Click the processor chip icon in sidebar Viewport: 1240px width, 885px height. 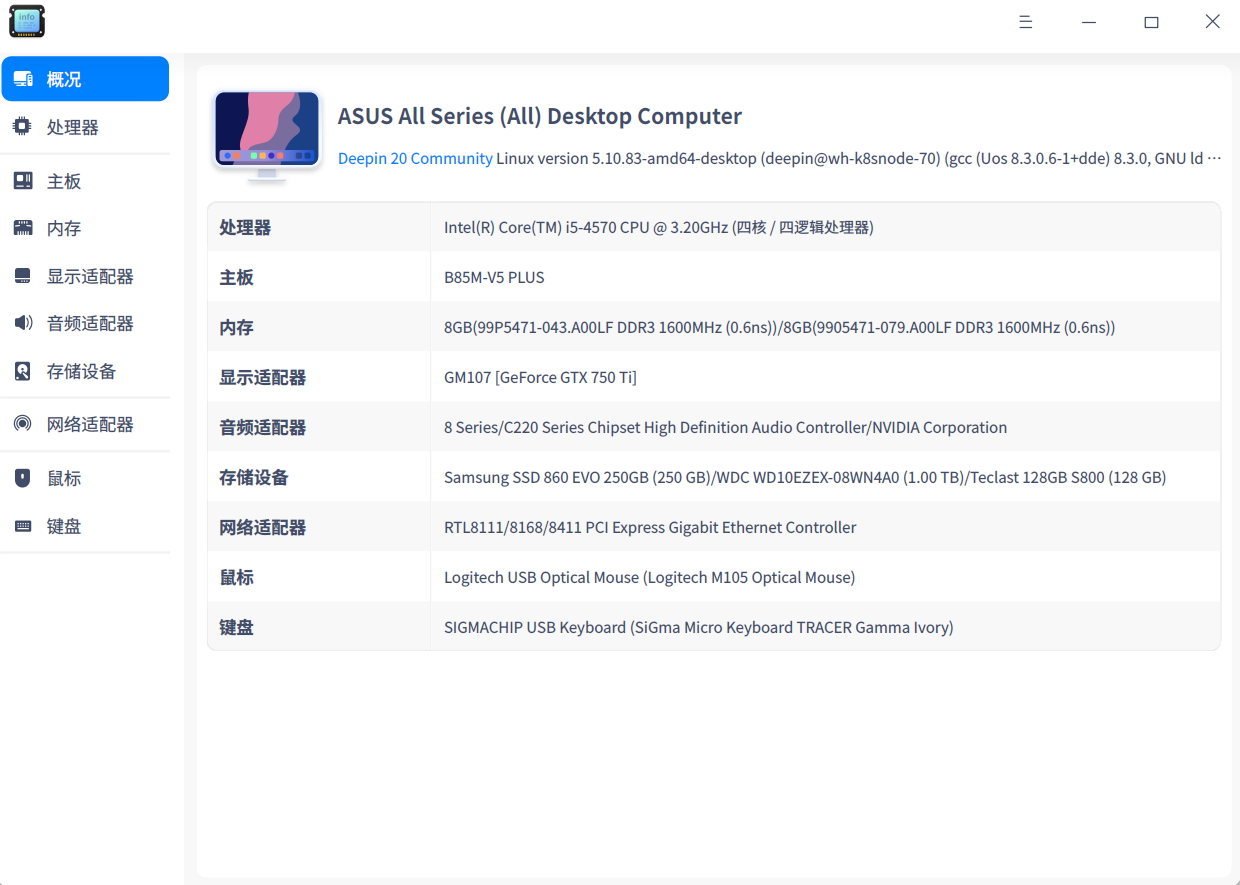pyautogui.click(x=22, y=127)
